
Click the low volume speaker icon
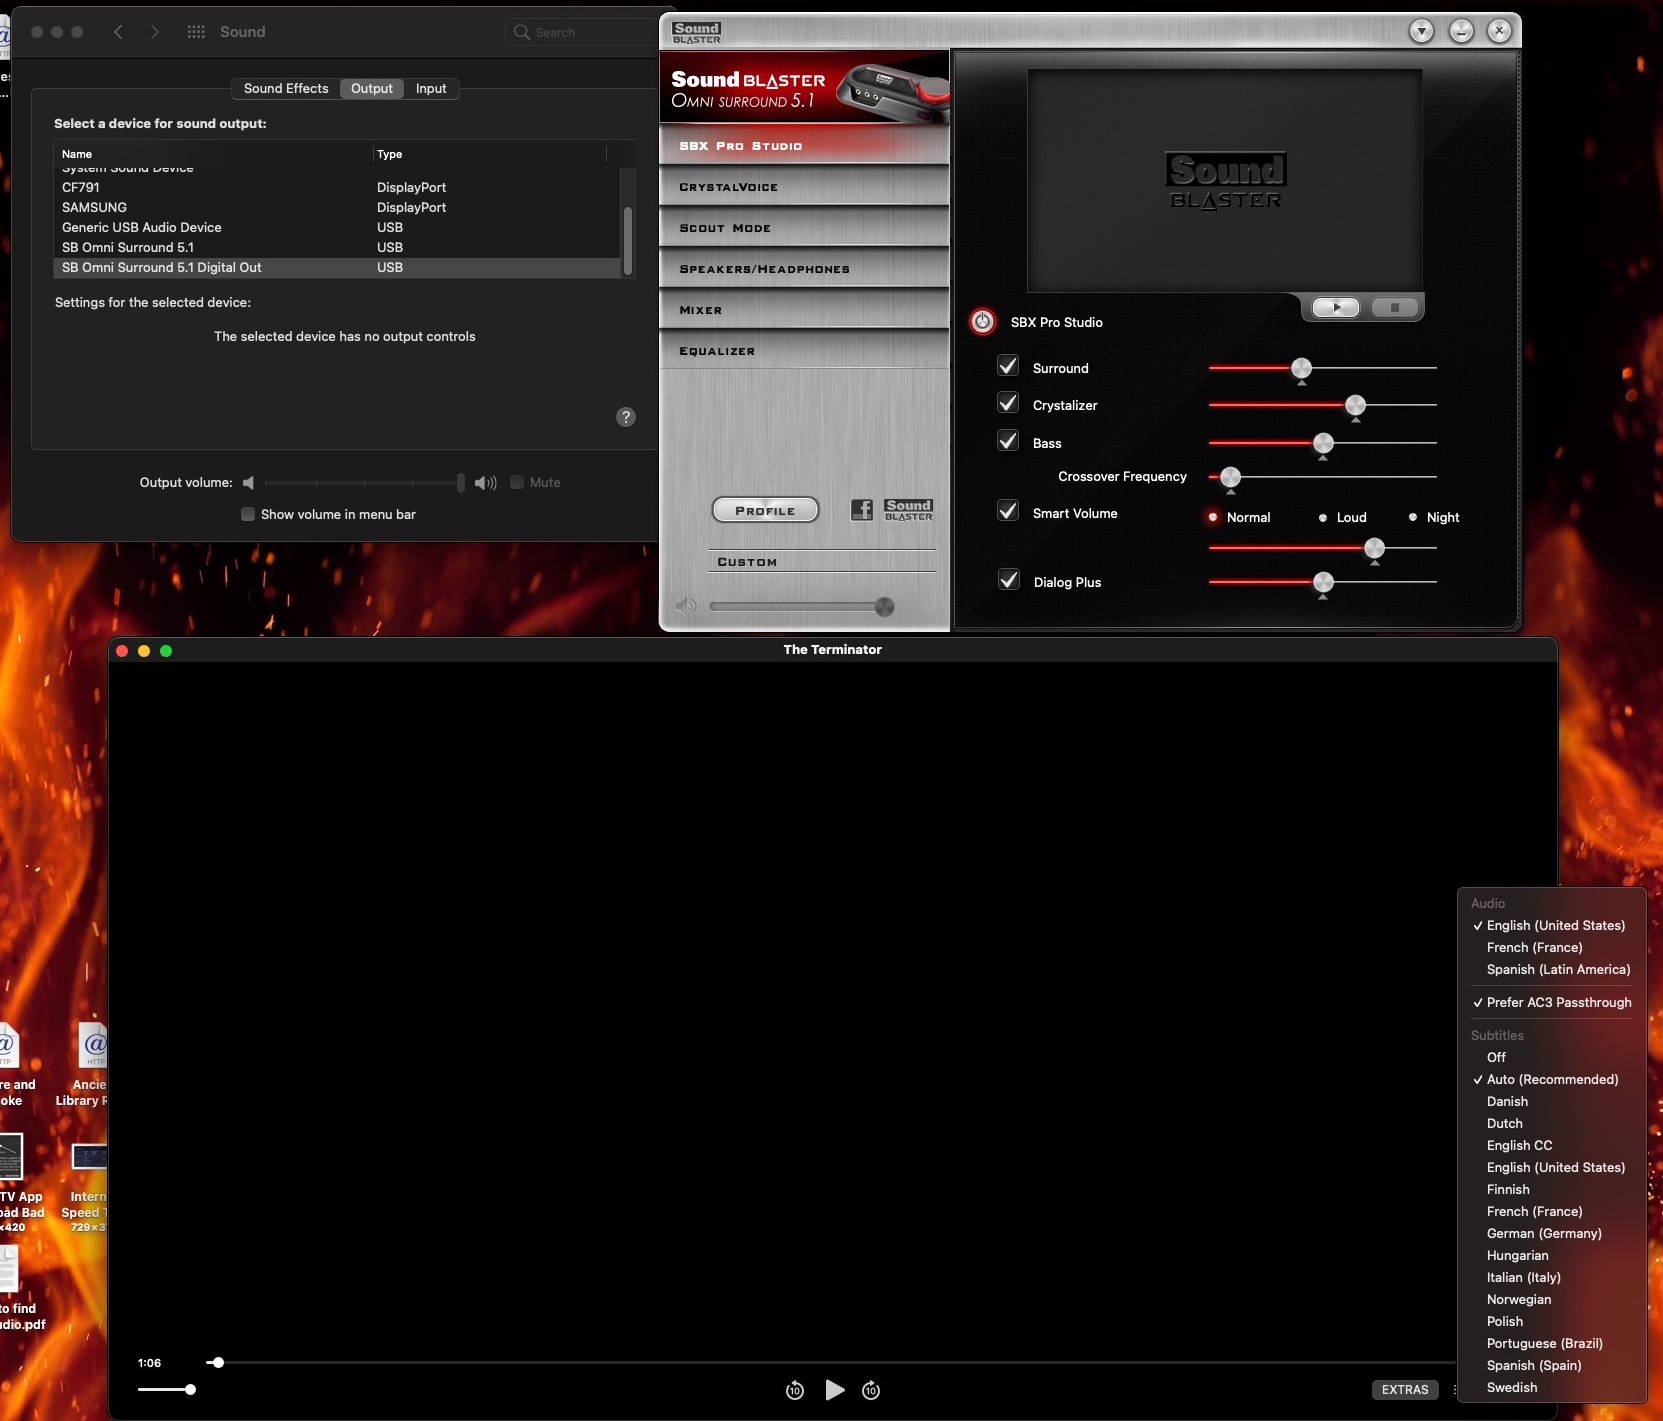[x=248, y=483]
